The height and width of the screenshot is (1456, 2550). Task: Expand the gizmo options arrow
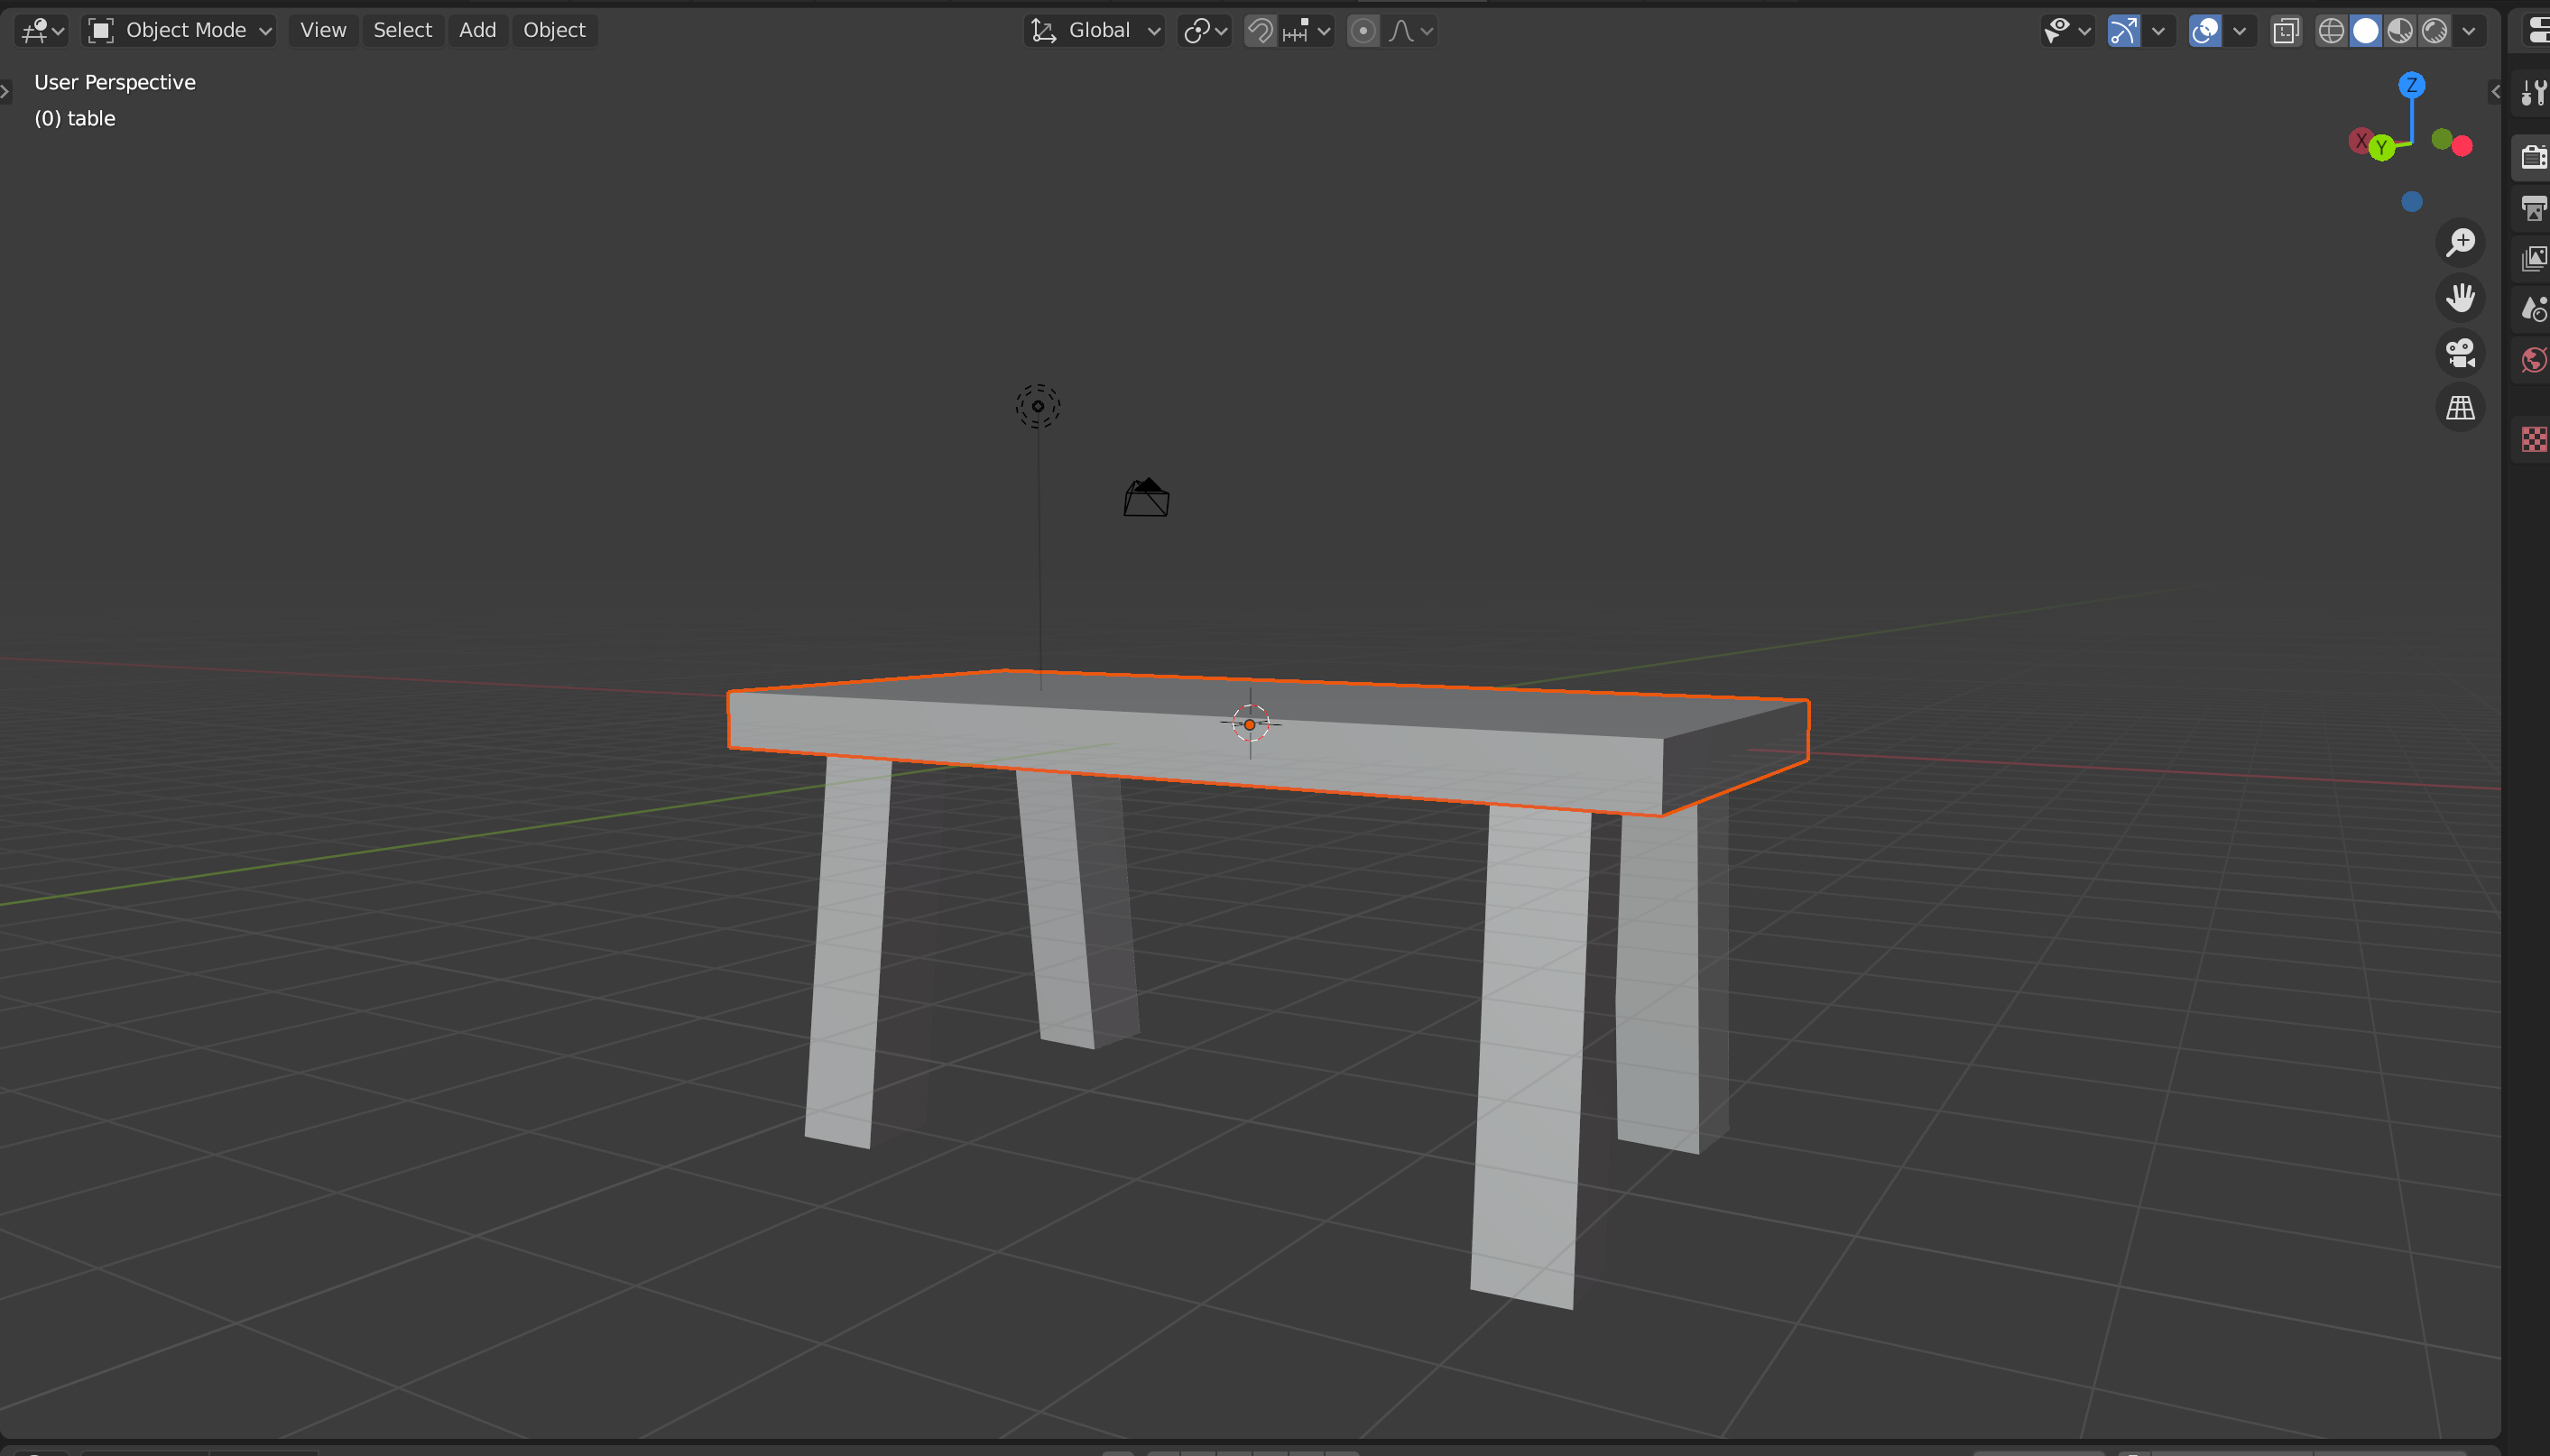coord(2158,31)
